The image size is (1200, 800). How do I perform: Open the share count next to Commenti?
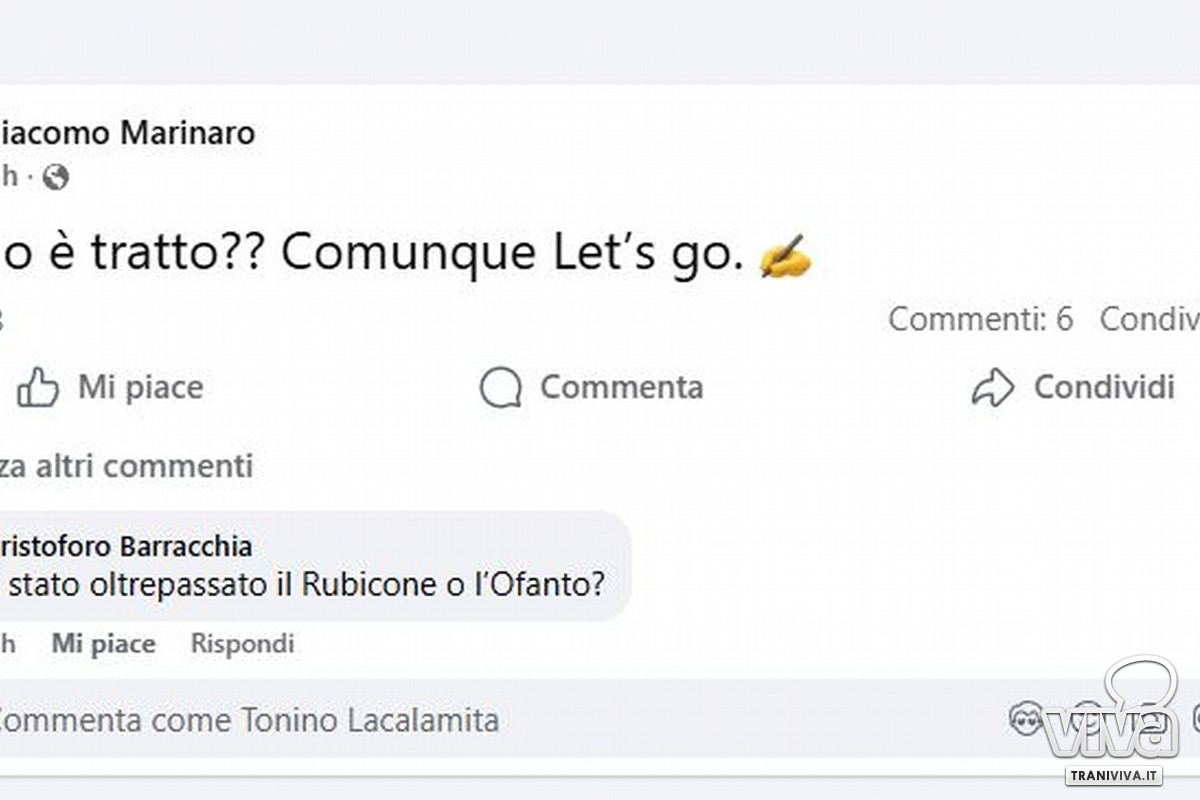tap(1150, 320)
